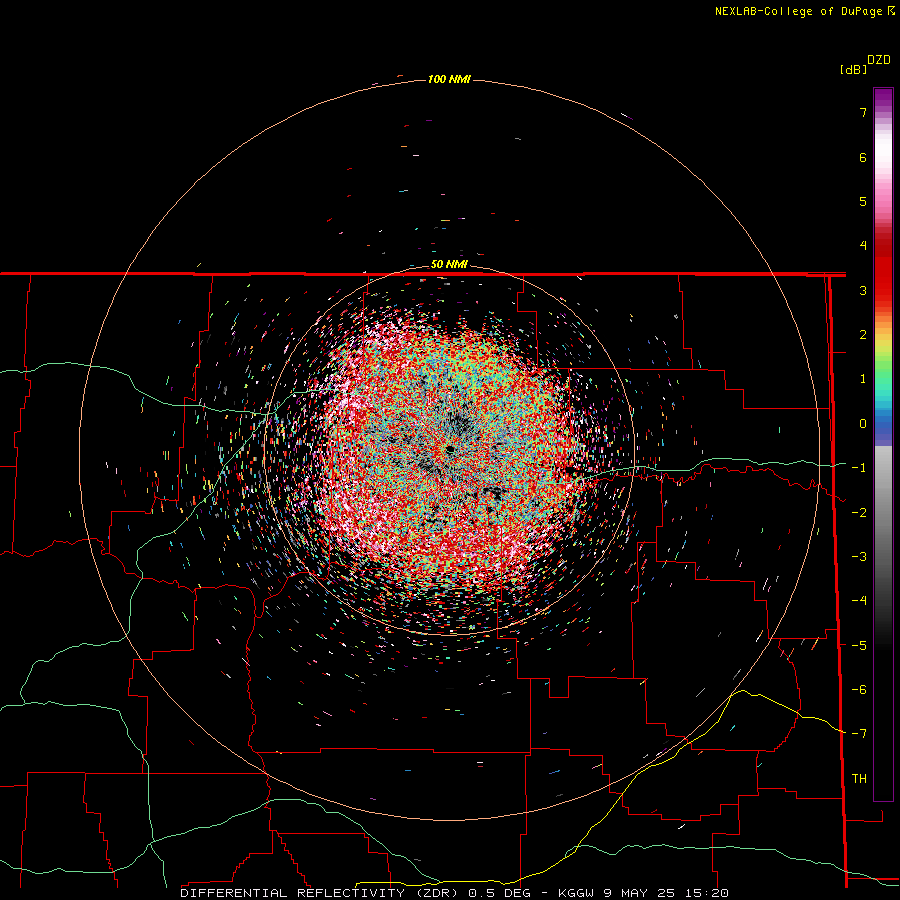Click the 4 value on the color scale
The height and width of the screenshot is (900, 900).
(x=863, y=246)
